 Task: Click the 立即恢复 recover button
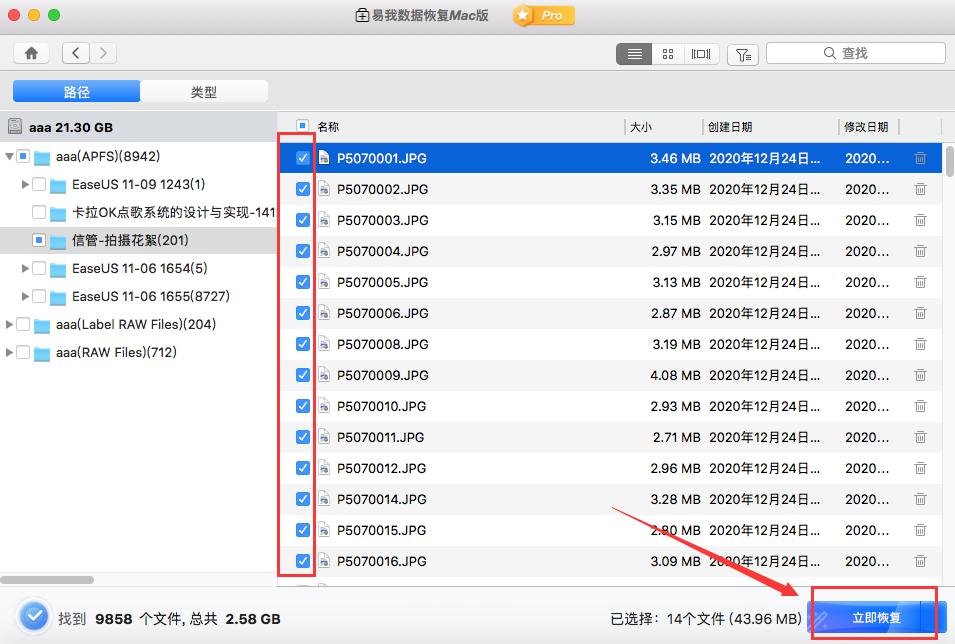[876, 618]
